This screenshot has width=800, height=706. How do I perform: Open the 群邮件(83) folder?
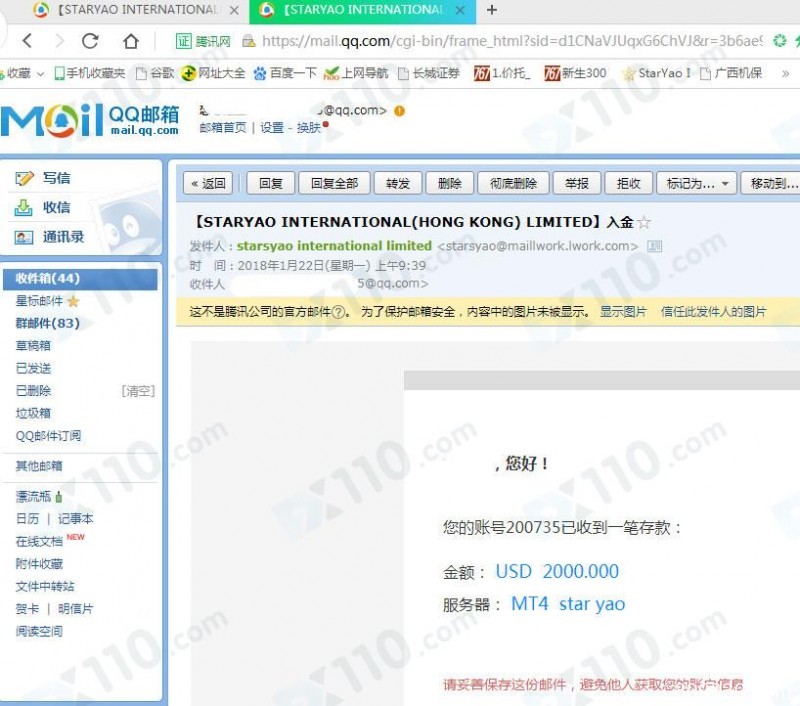pos(47,323)
